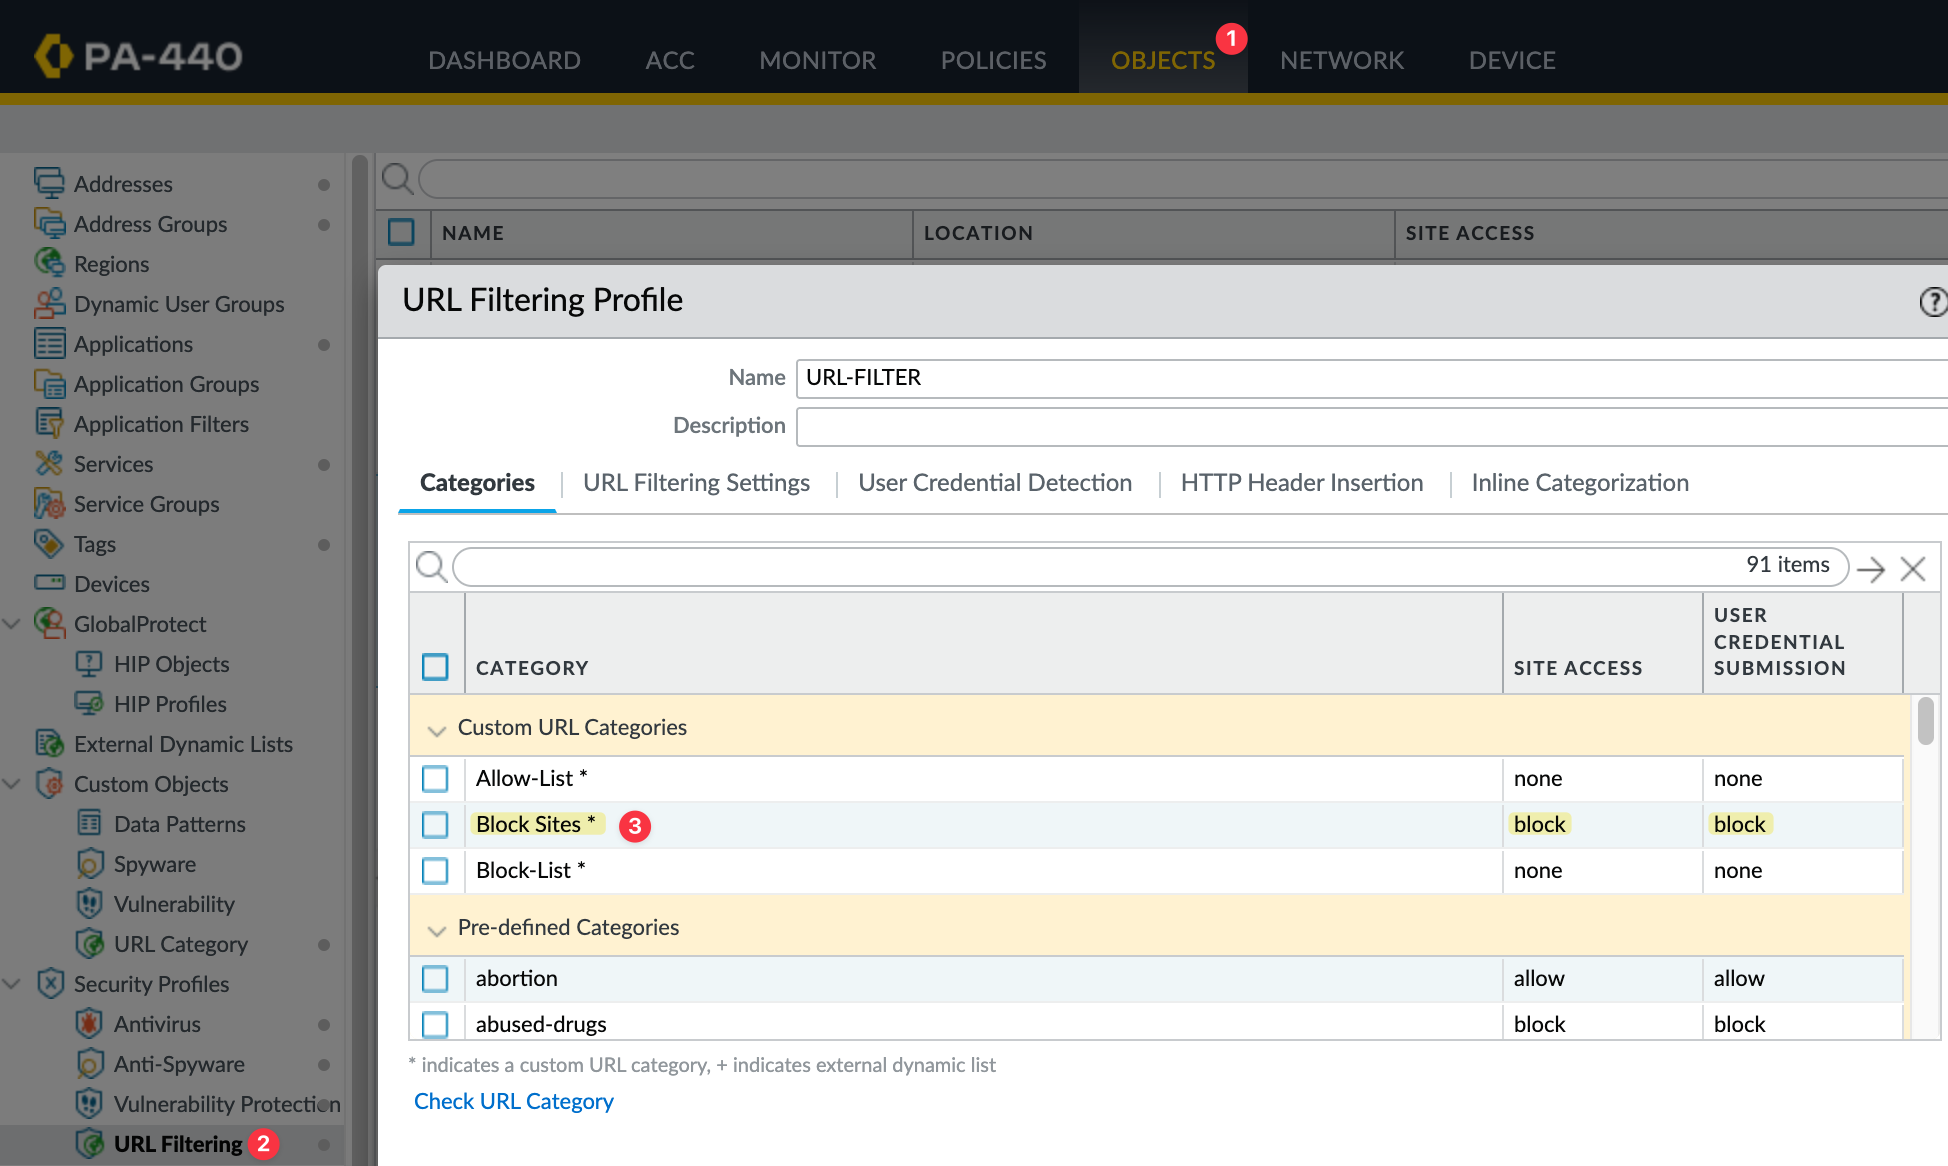Open the Addresses panel icon

click(x=48, y=183)
